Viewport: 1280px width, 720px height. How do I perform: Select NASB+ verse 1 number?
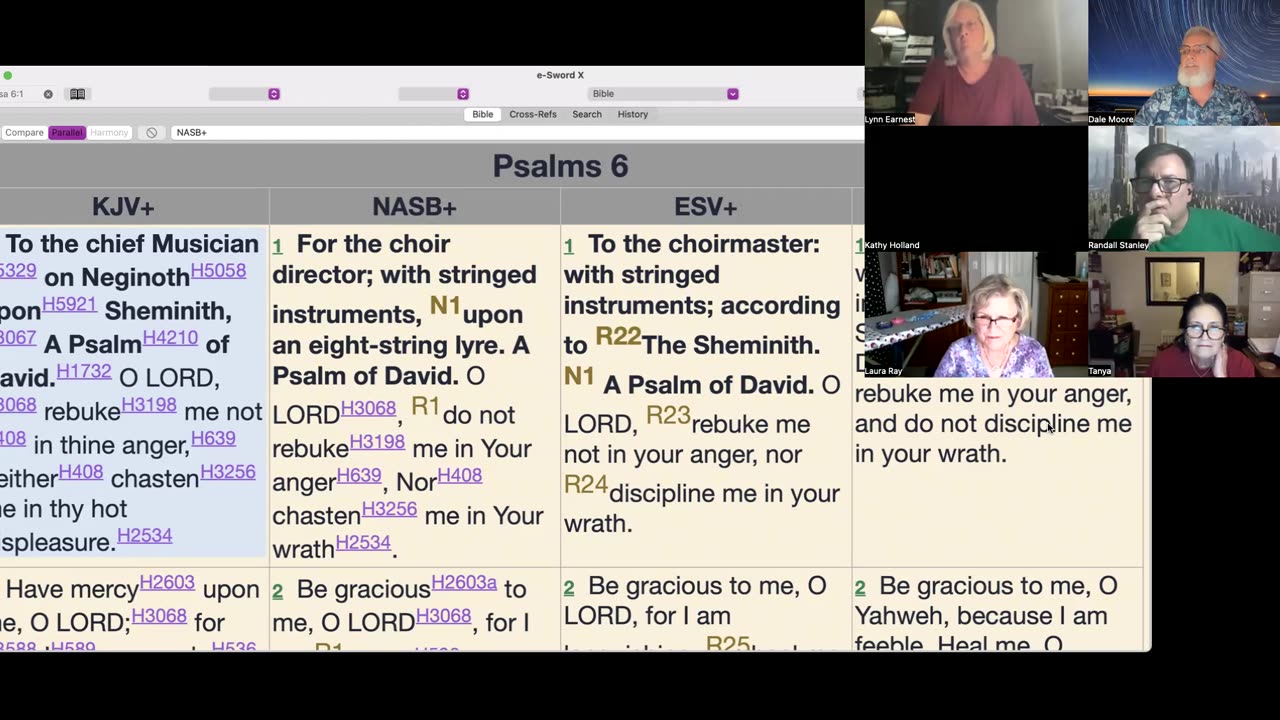[277, 246]
